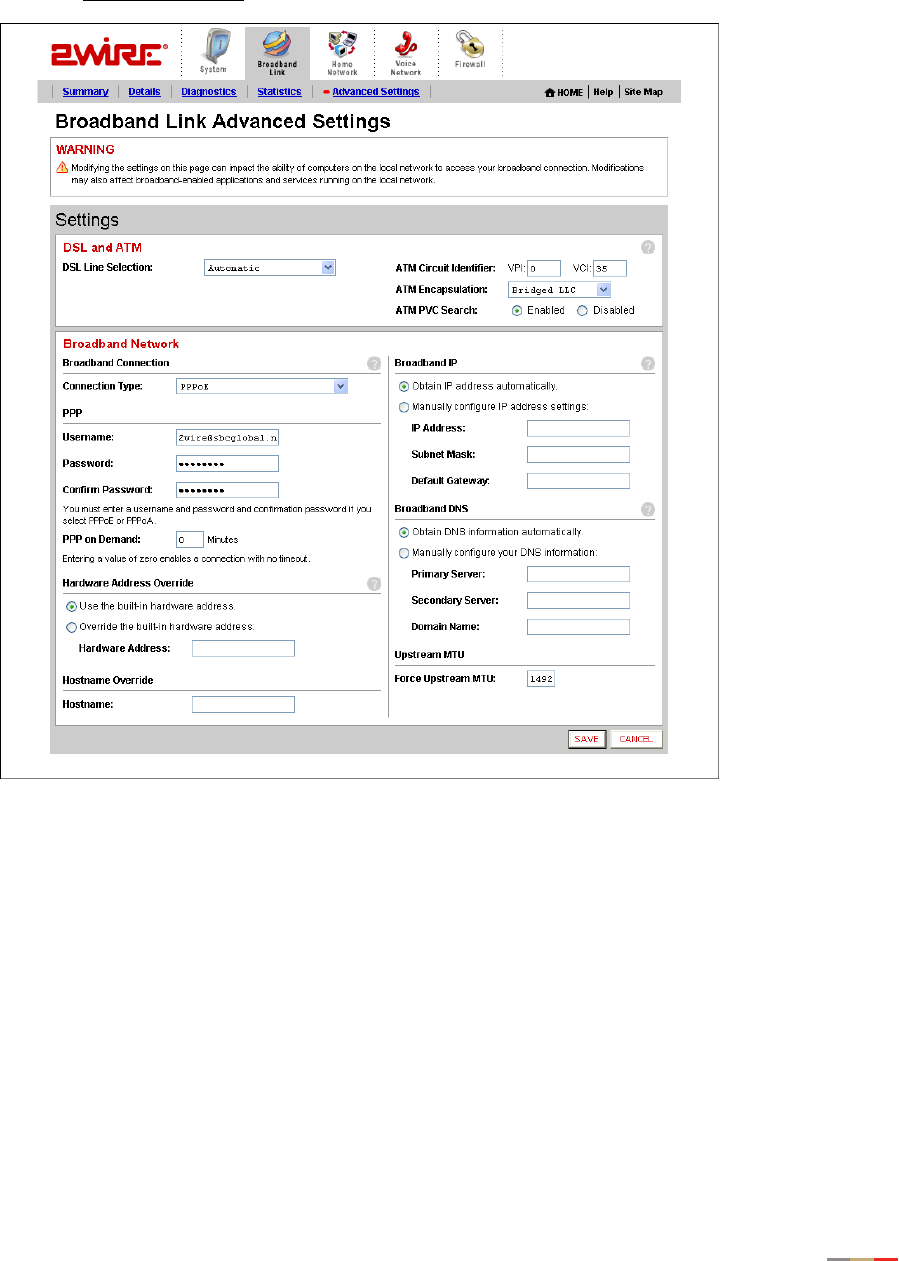The height and width of the screenshot is (1261, 899).
Task: Open the Home Network section icon
Action: tap(342, 52)
